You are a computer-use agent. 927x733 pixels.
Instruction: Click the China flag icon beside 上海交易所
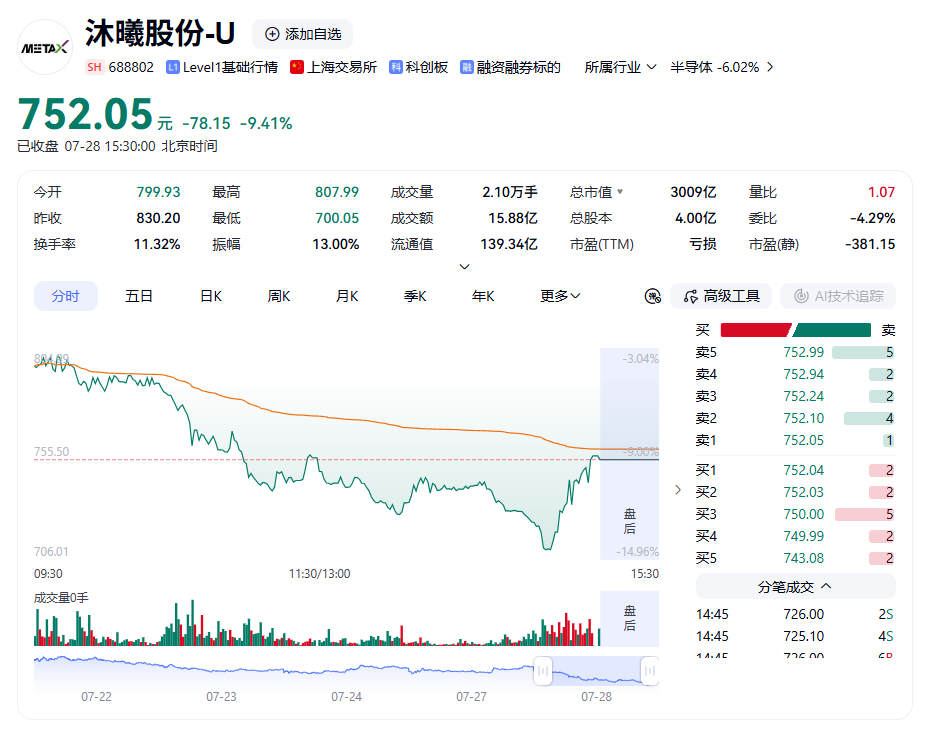[296, 67]
